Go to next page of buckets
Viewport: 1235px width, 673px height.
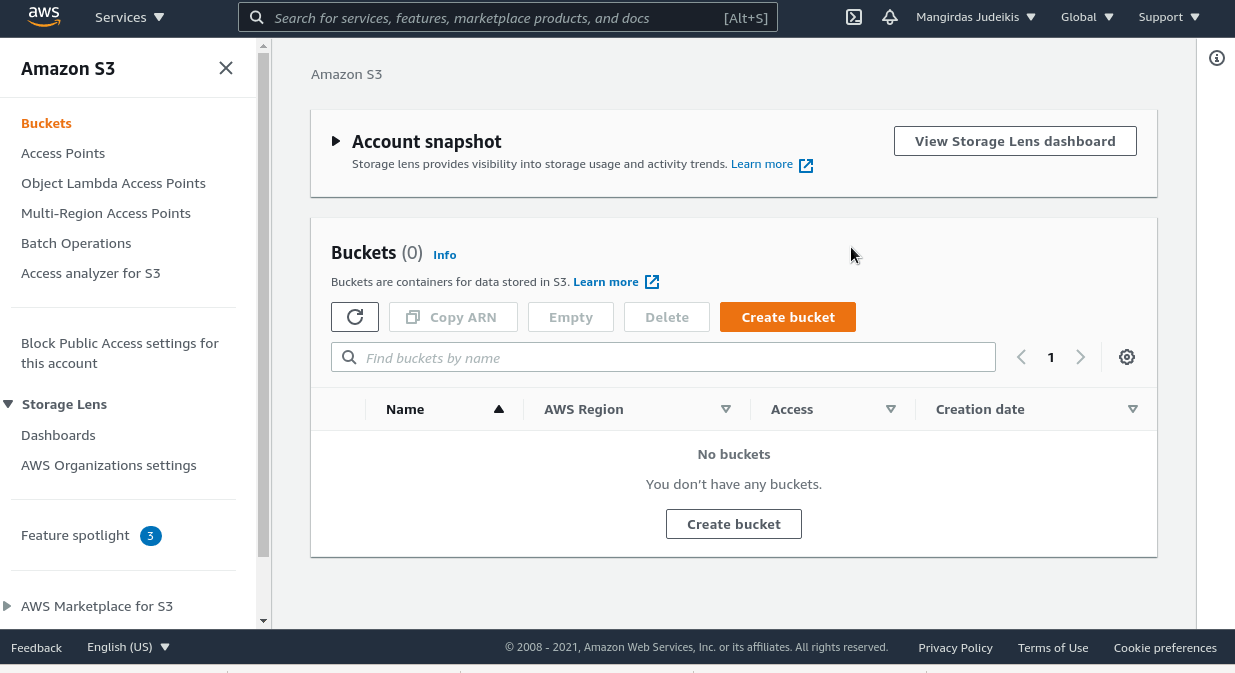[x=1080, y=357]
